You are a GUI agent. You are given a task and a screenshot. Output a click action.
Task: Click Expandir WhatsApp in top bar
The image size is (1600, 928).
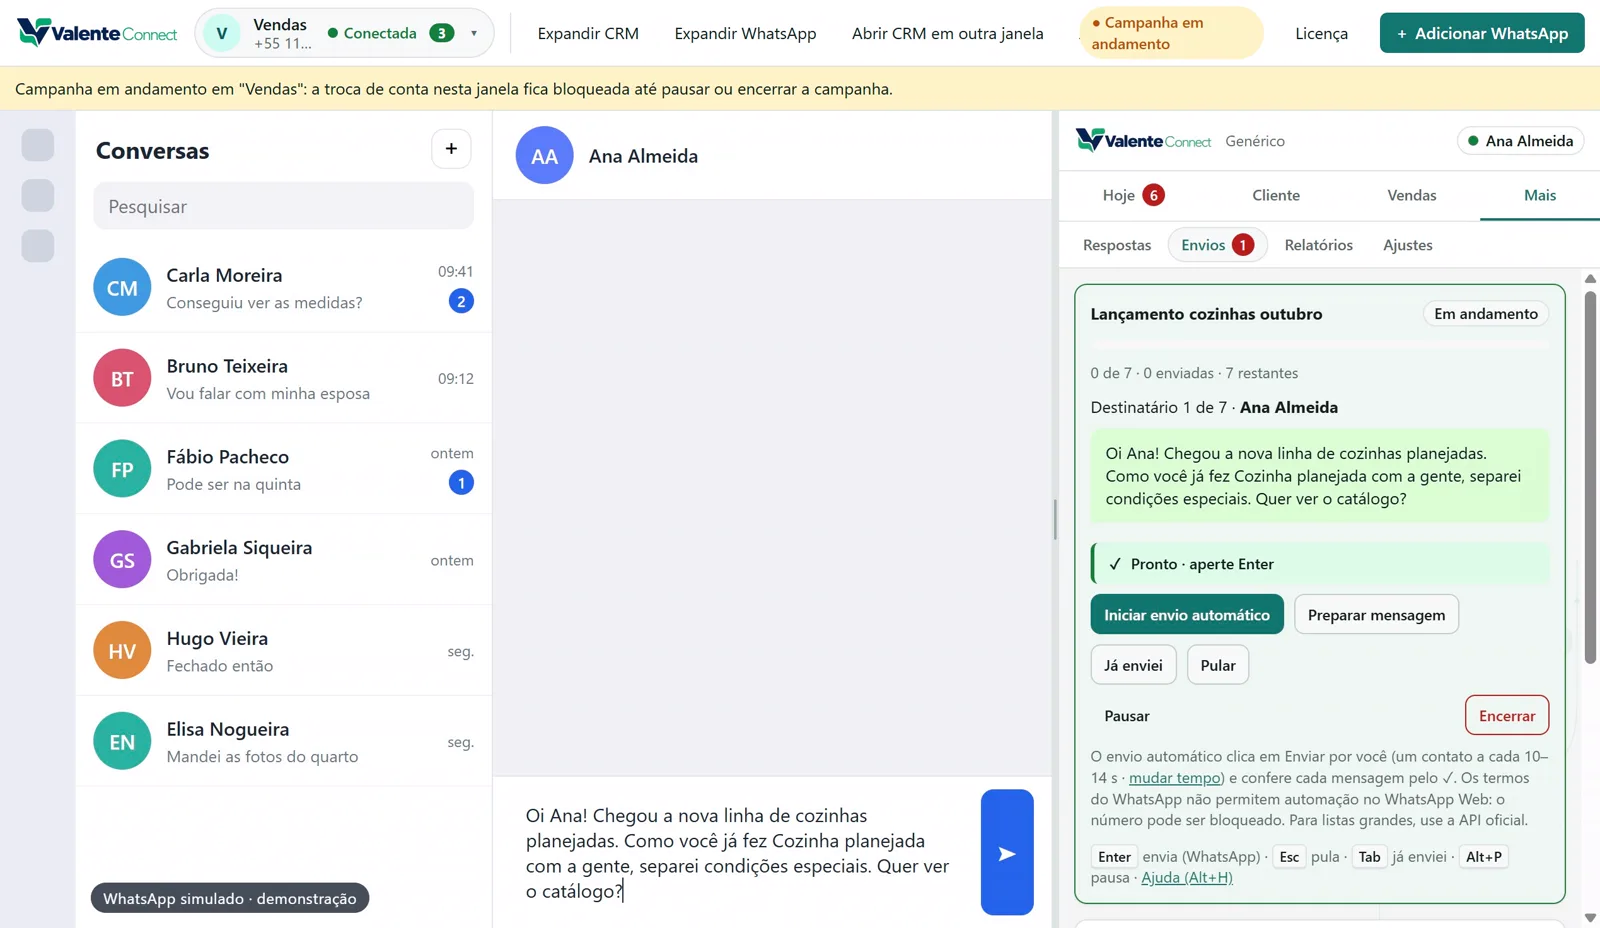tap(745, 33)
